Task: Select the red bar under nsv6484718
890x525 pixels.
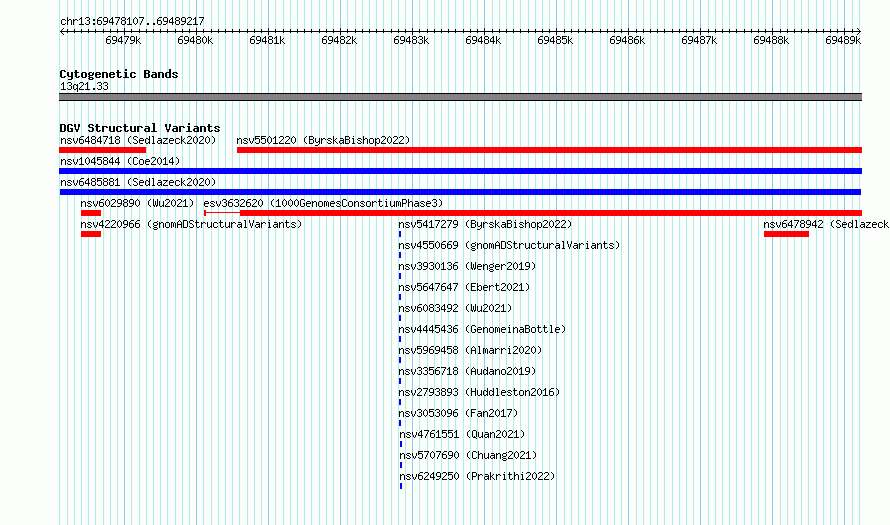Action: click(103, 150)
